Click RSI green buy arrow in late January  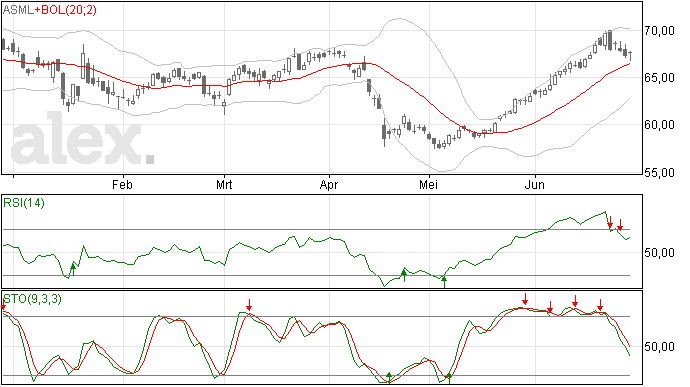click(73, 268)
